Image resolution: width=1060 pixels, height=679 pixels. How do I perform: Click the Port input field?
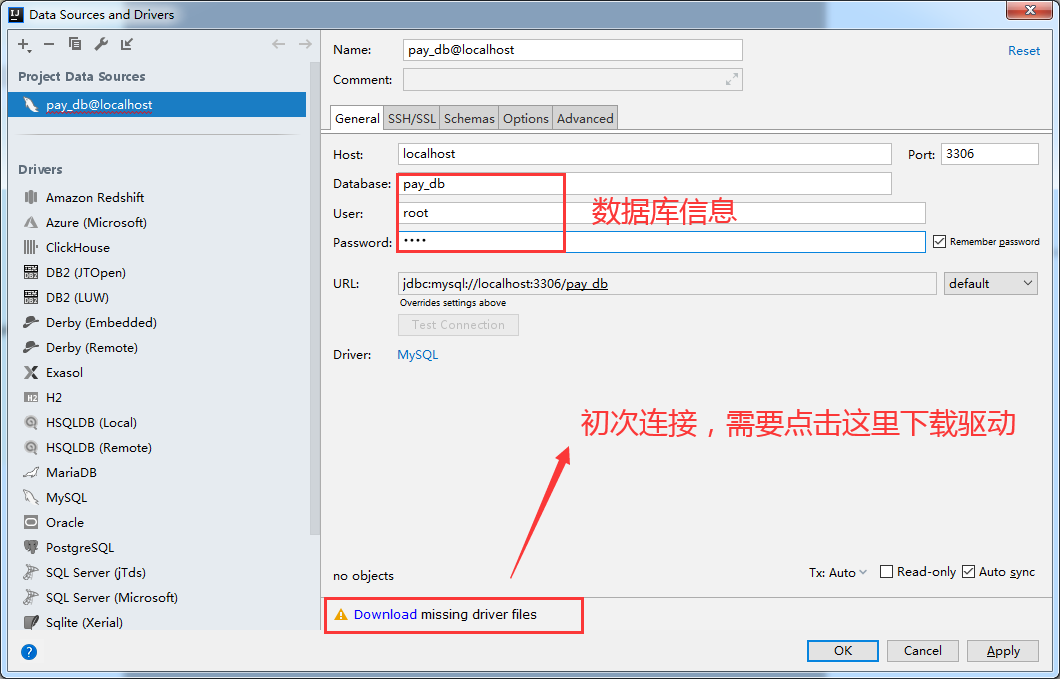(990, 154)
